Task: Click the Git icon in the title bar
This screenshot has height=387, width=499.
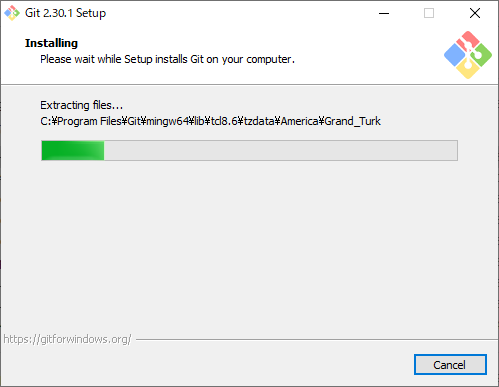Action: point(12,13)
